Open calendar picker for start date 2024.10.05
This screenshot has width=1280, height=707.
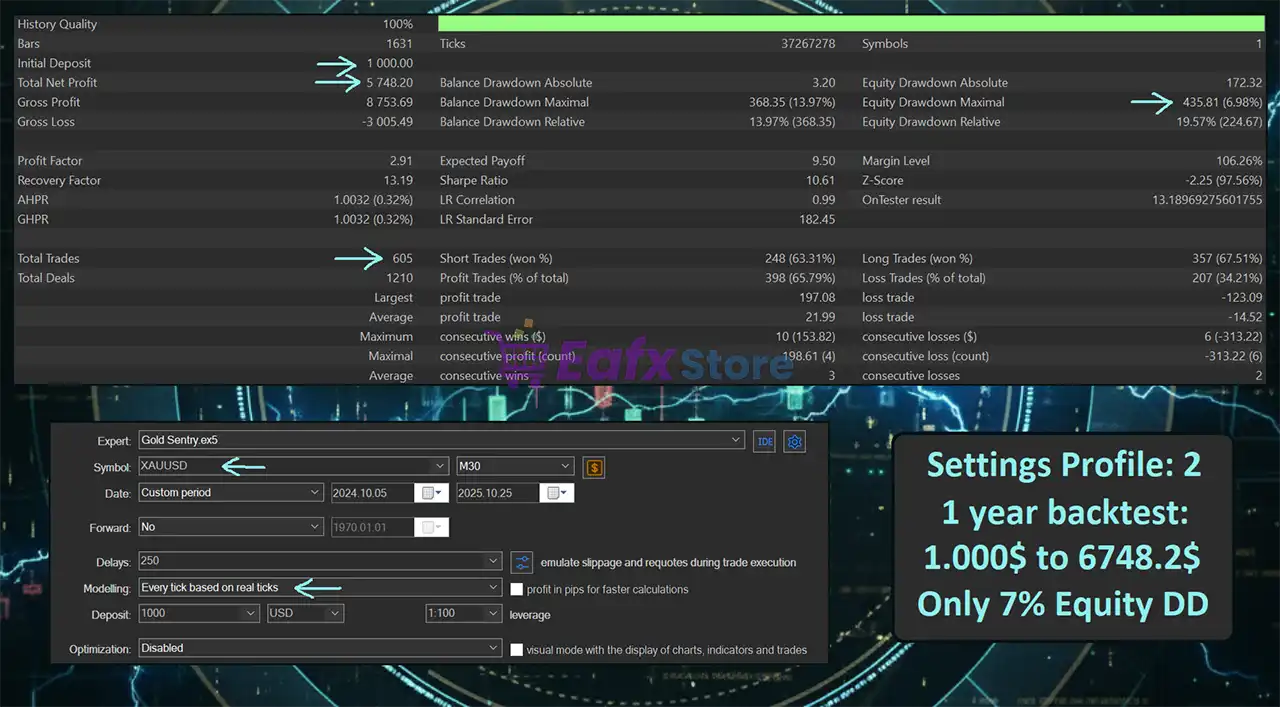pos(433,493)
